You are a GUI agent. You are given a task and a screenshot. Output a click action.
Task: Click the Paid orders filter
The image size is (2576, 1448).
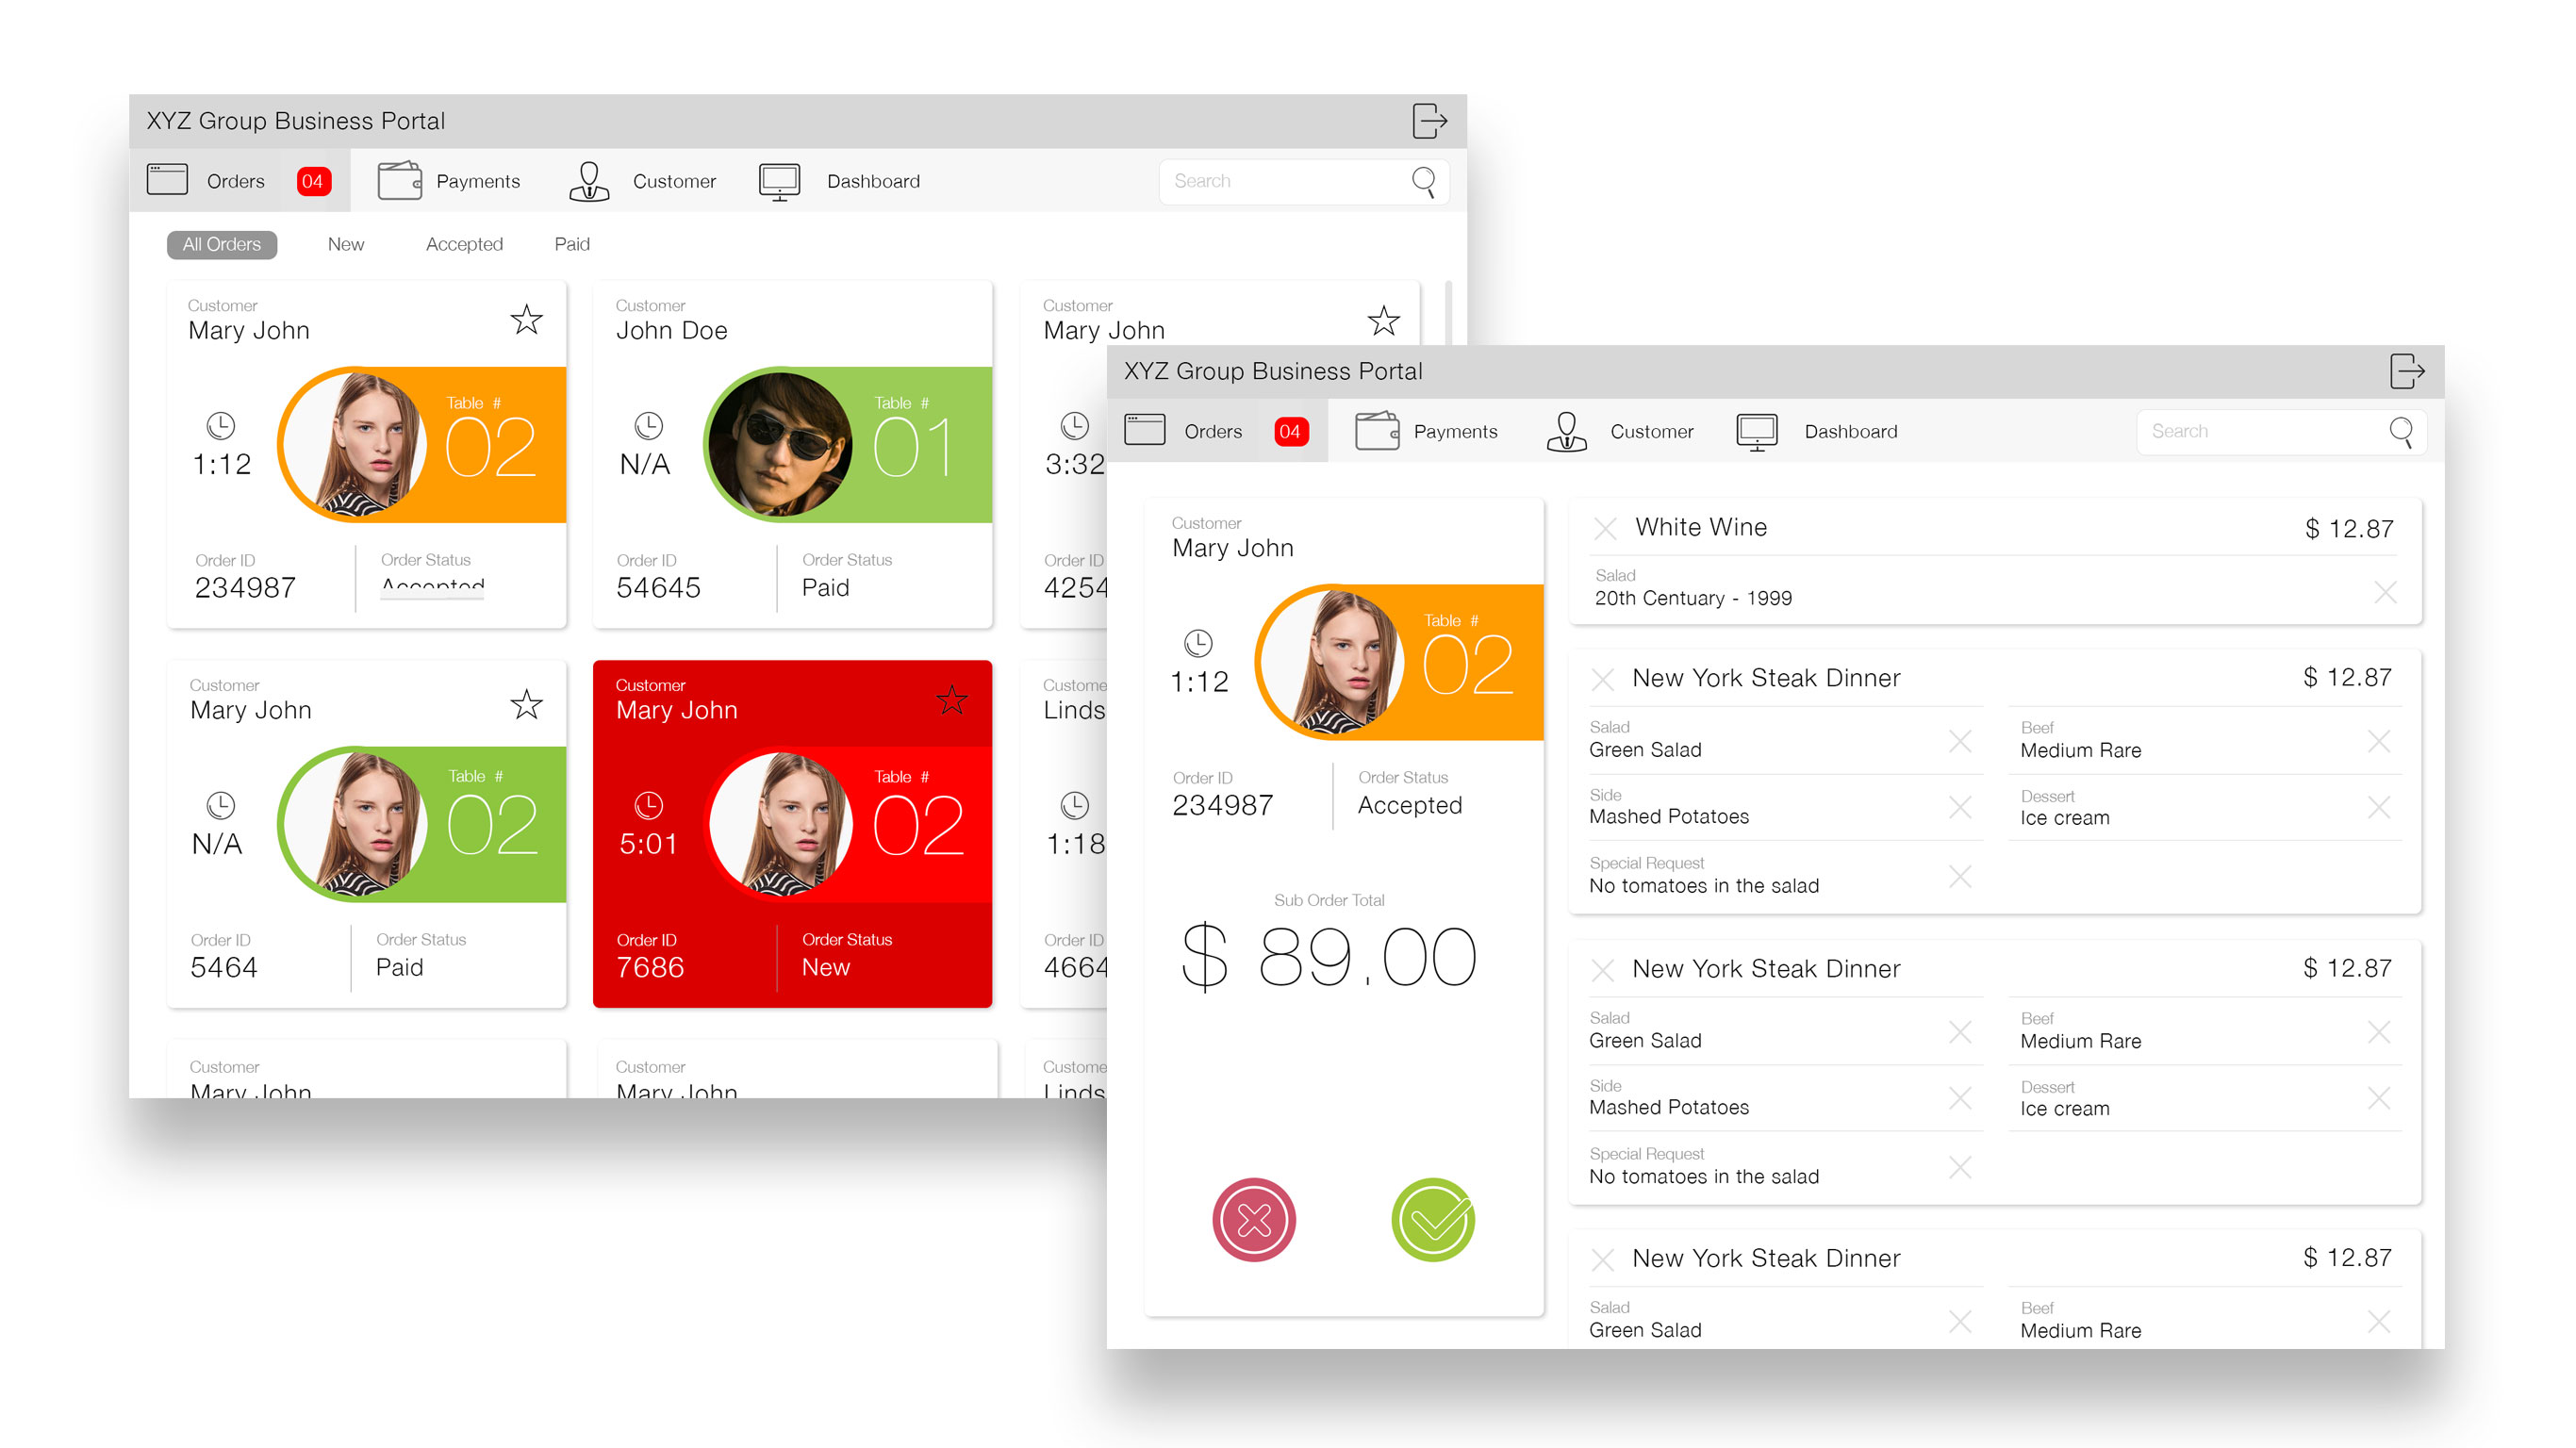click(572, 244)
